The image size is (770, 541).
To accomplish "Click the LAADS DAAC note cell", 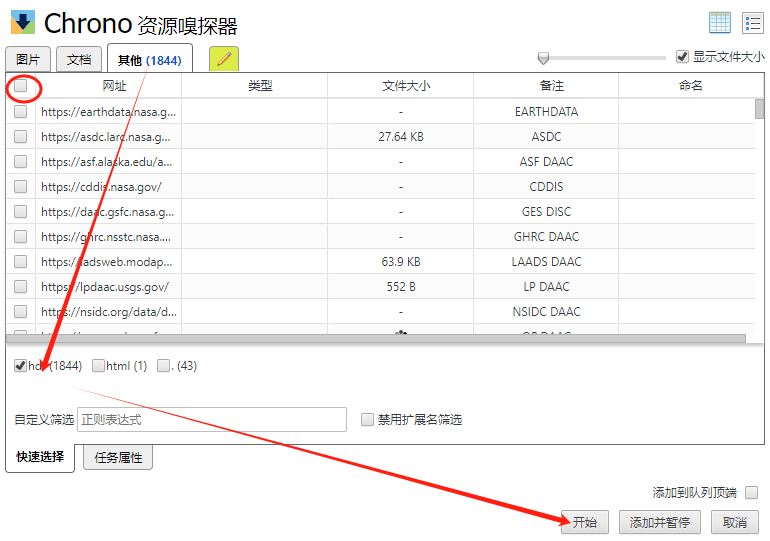I will [546, 262].
